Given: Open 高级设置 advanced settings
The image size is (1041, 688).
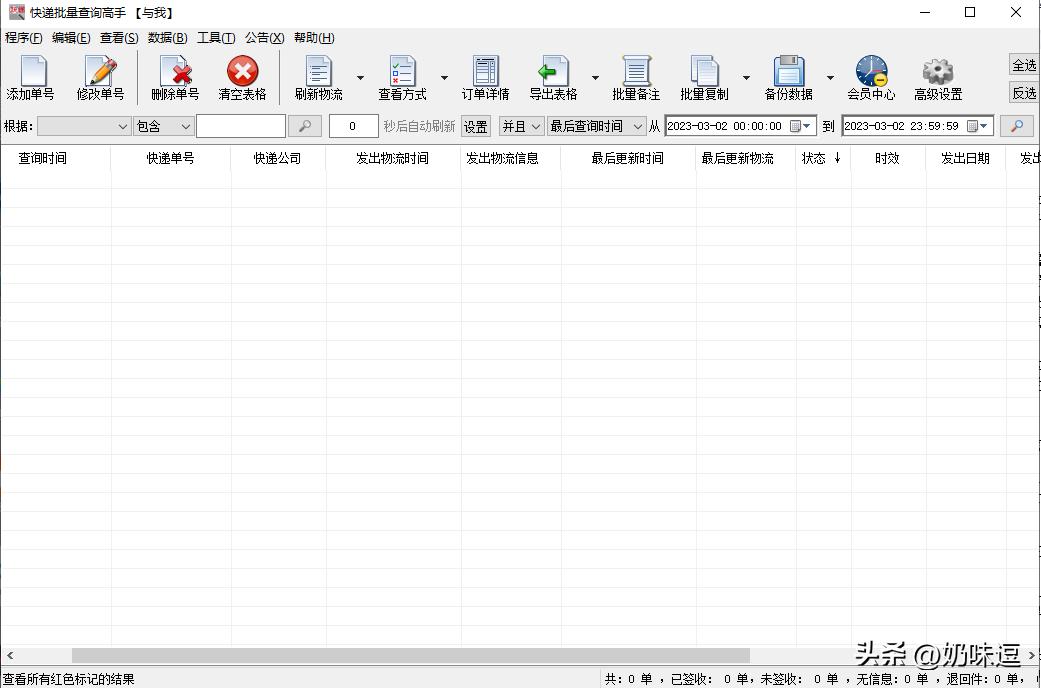Looking at the screenshot, I should 937,76.
